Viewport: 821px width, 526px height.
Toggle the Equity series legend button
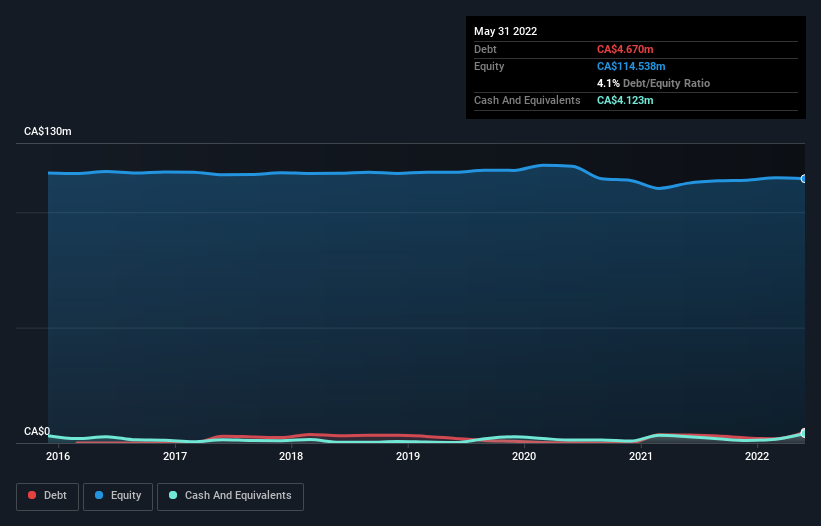coord(118,496)
